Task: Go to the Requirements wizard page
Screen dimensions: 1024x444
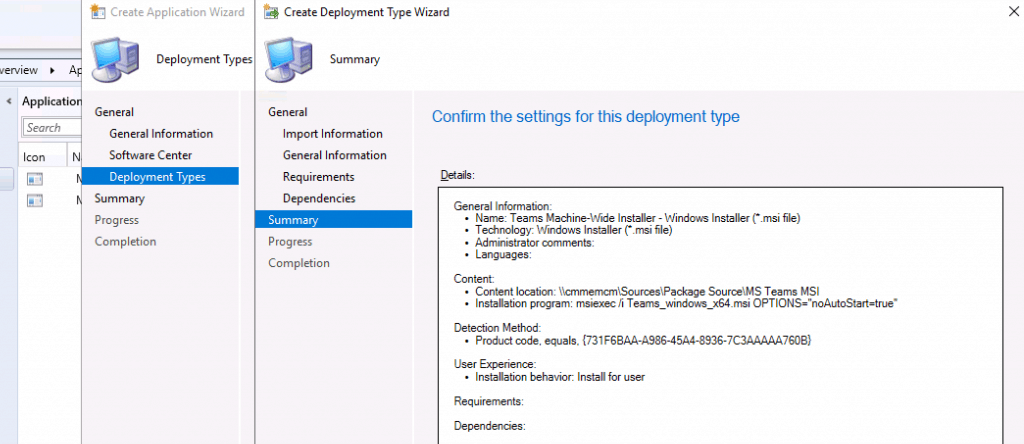Action: [x=319, y=177]
